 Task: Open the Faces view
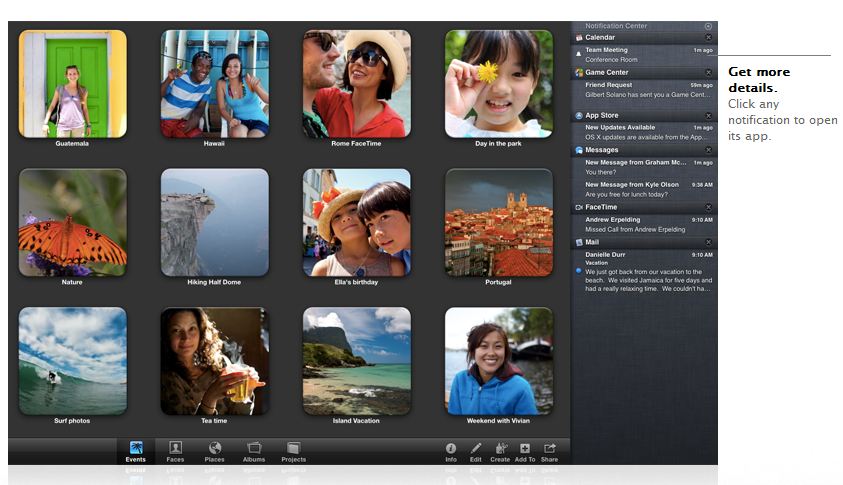pyautogui.click(x=175, y=451)
